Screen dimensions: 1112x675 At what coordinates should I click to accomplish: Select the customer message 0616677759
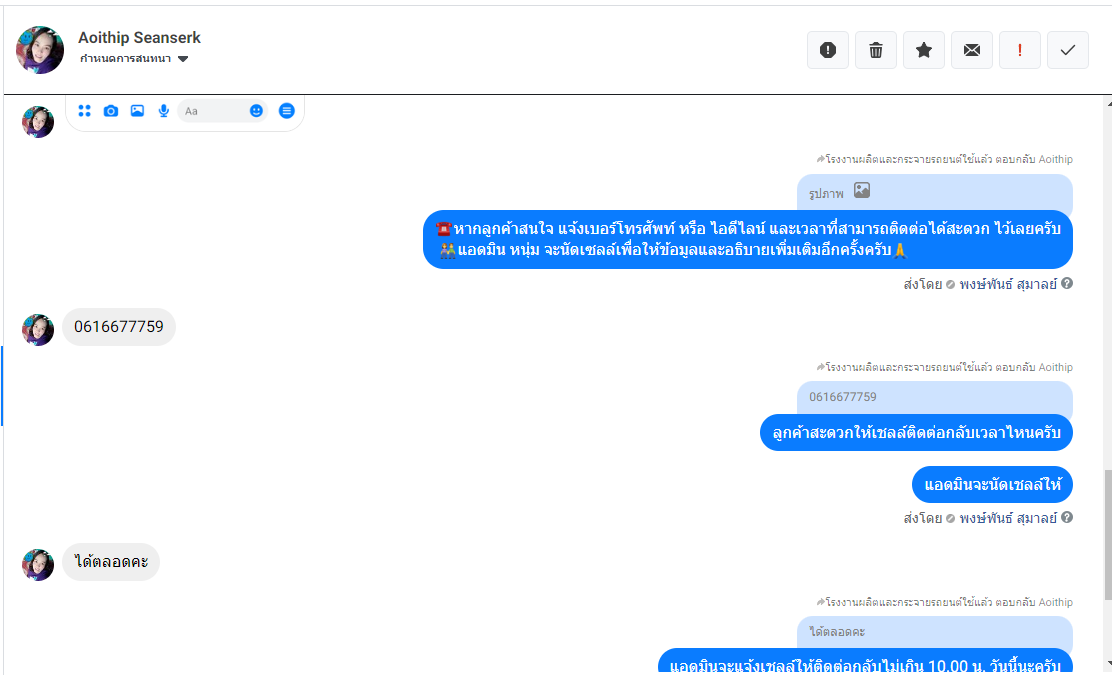pos(118,327)
